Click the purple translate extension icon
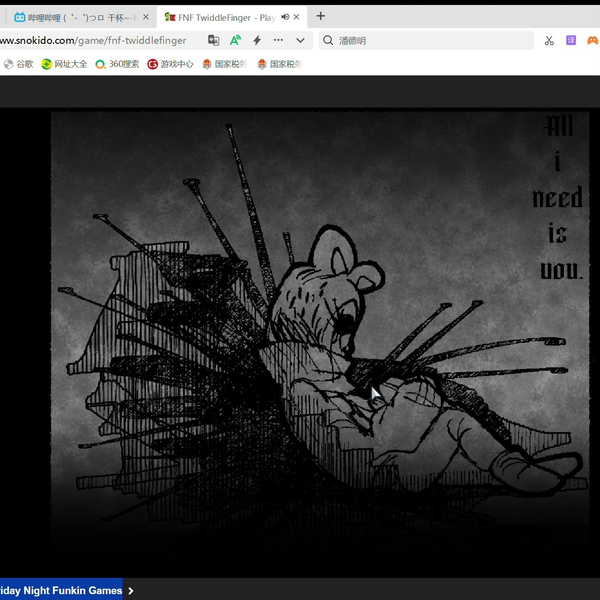Image resolution: width=600 pixels, height=600 pixels. [x=571, y=40]
